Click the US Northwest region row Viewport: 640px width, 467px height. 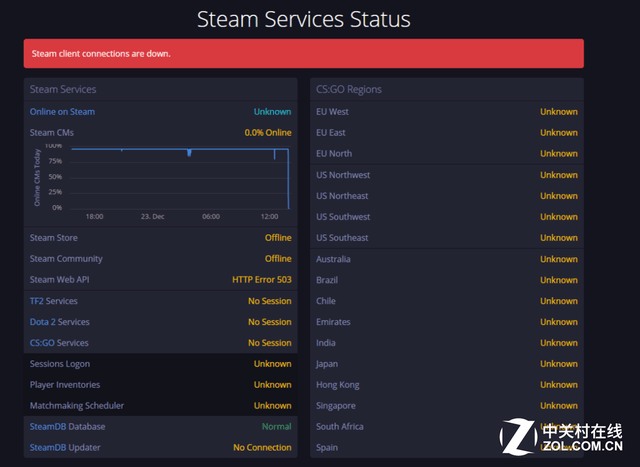447,175
